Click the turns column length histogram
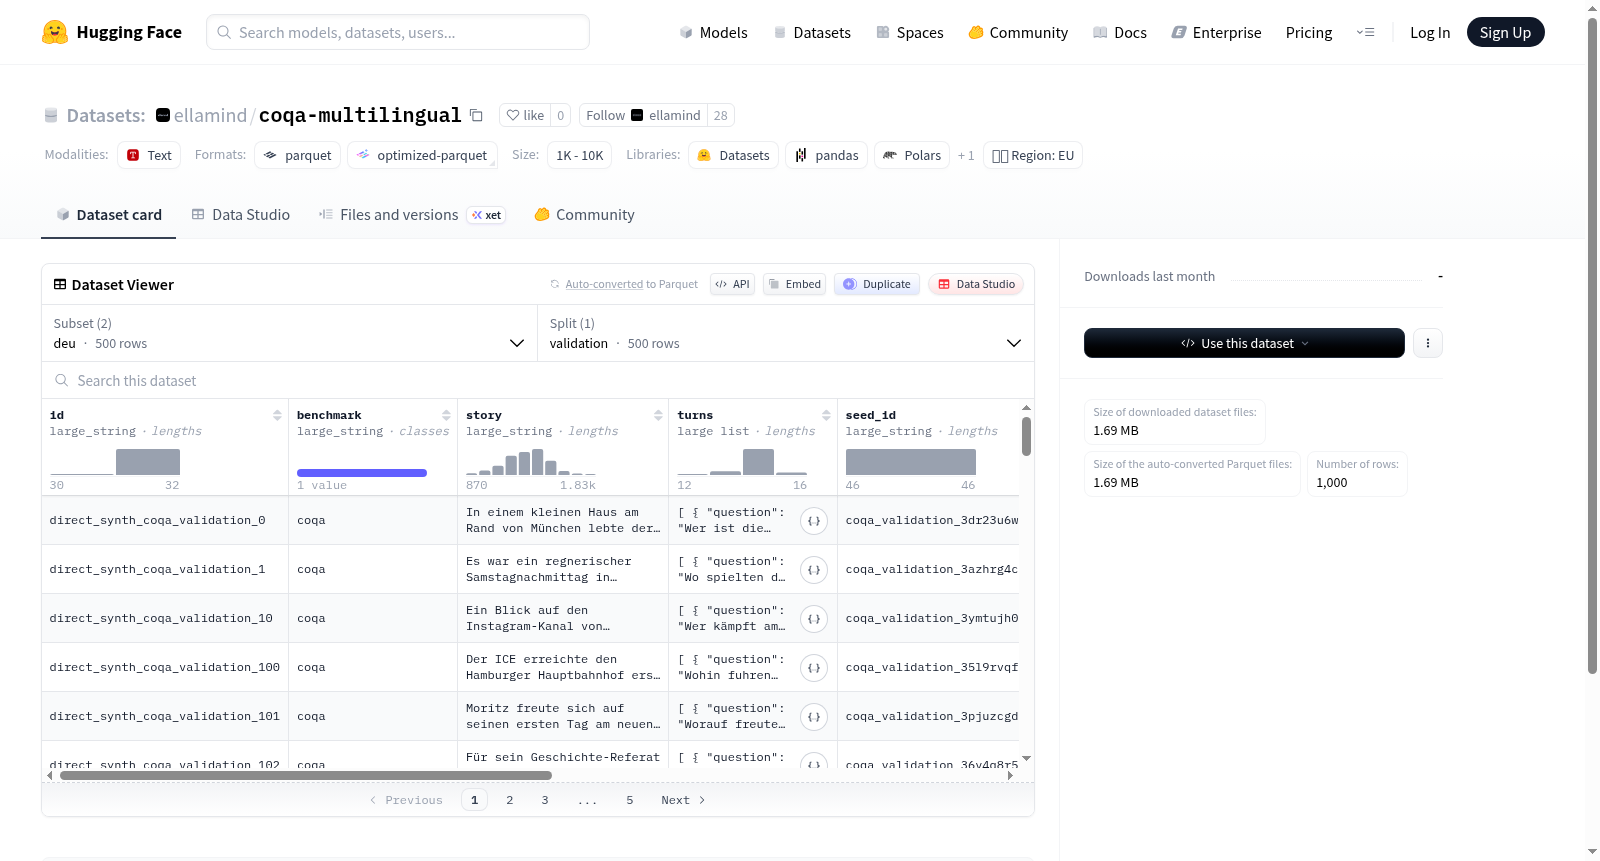This screenshot has width=1600, height=861. pyautogui.click(x=742, y=462)
